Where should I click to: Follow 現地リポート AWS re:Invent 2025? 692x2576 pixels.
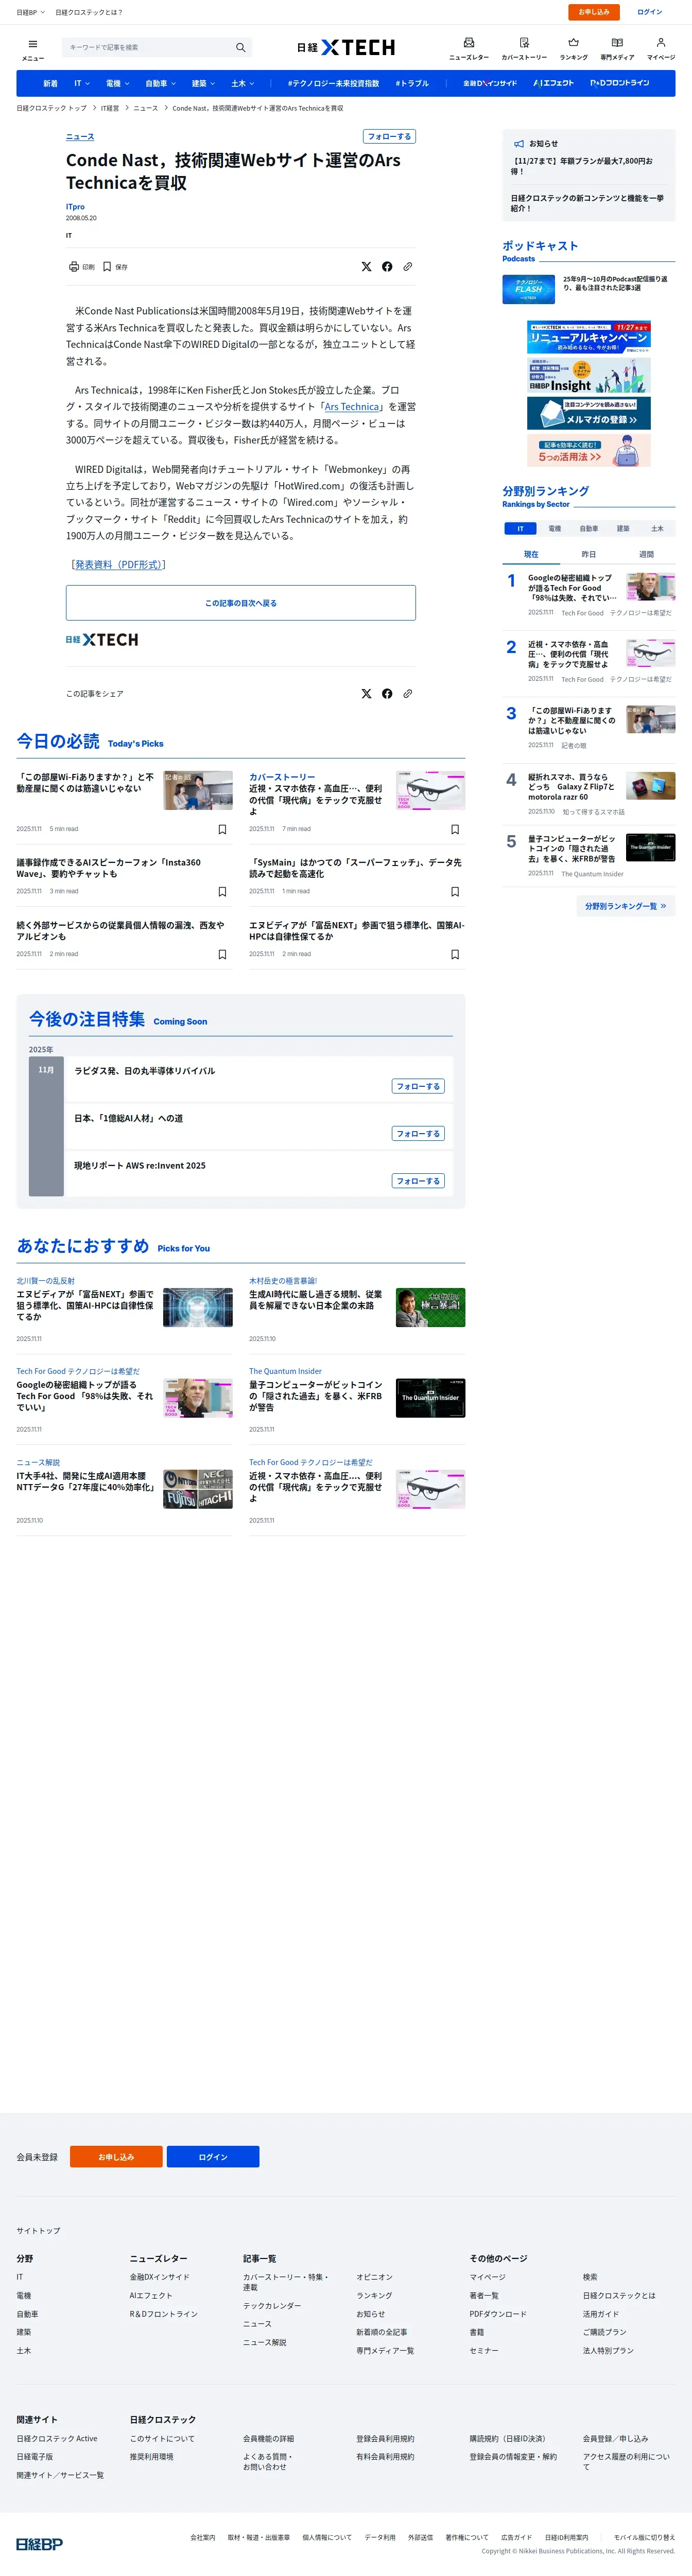coord(418,1181)
